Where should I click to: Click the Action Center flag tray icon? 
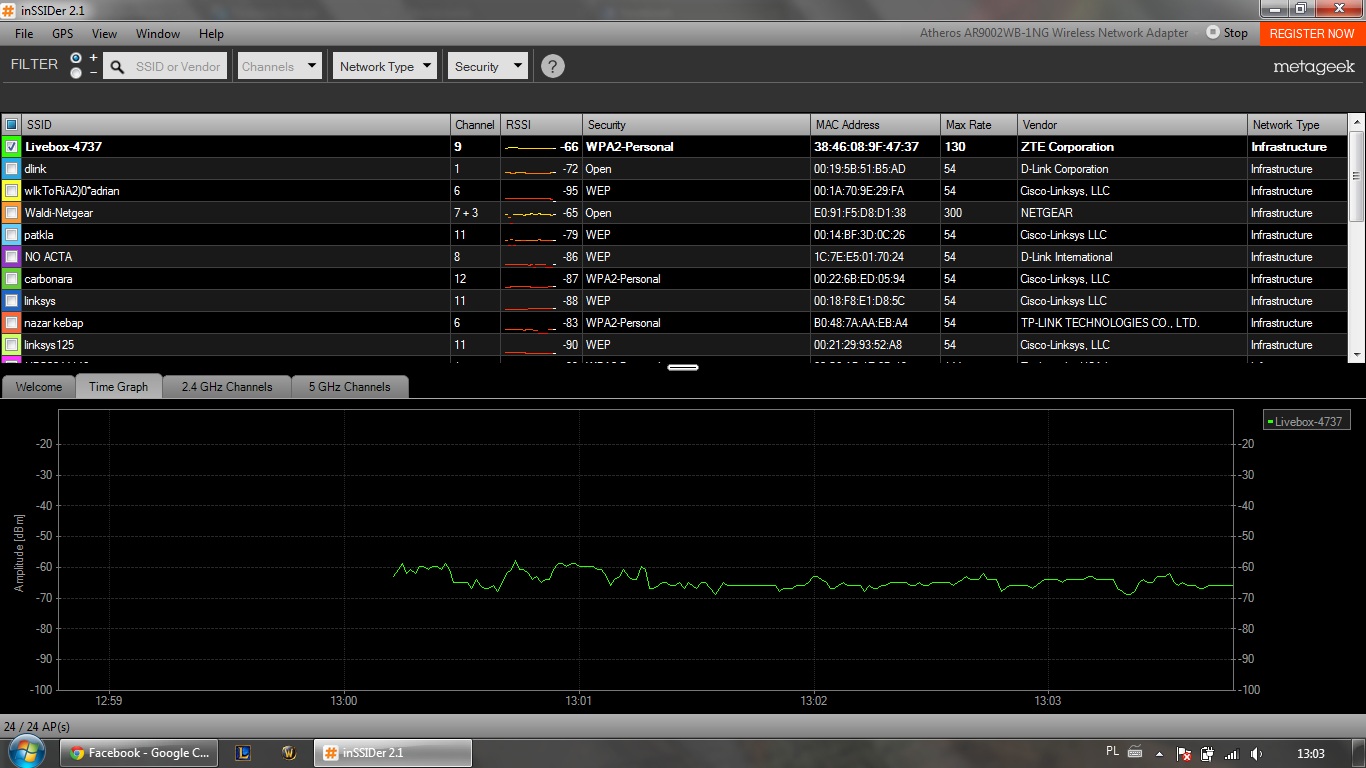(x=1184, y=754)
